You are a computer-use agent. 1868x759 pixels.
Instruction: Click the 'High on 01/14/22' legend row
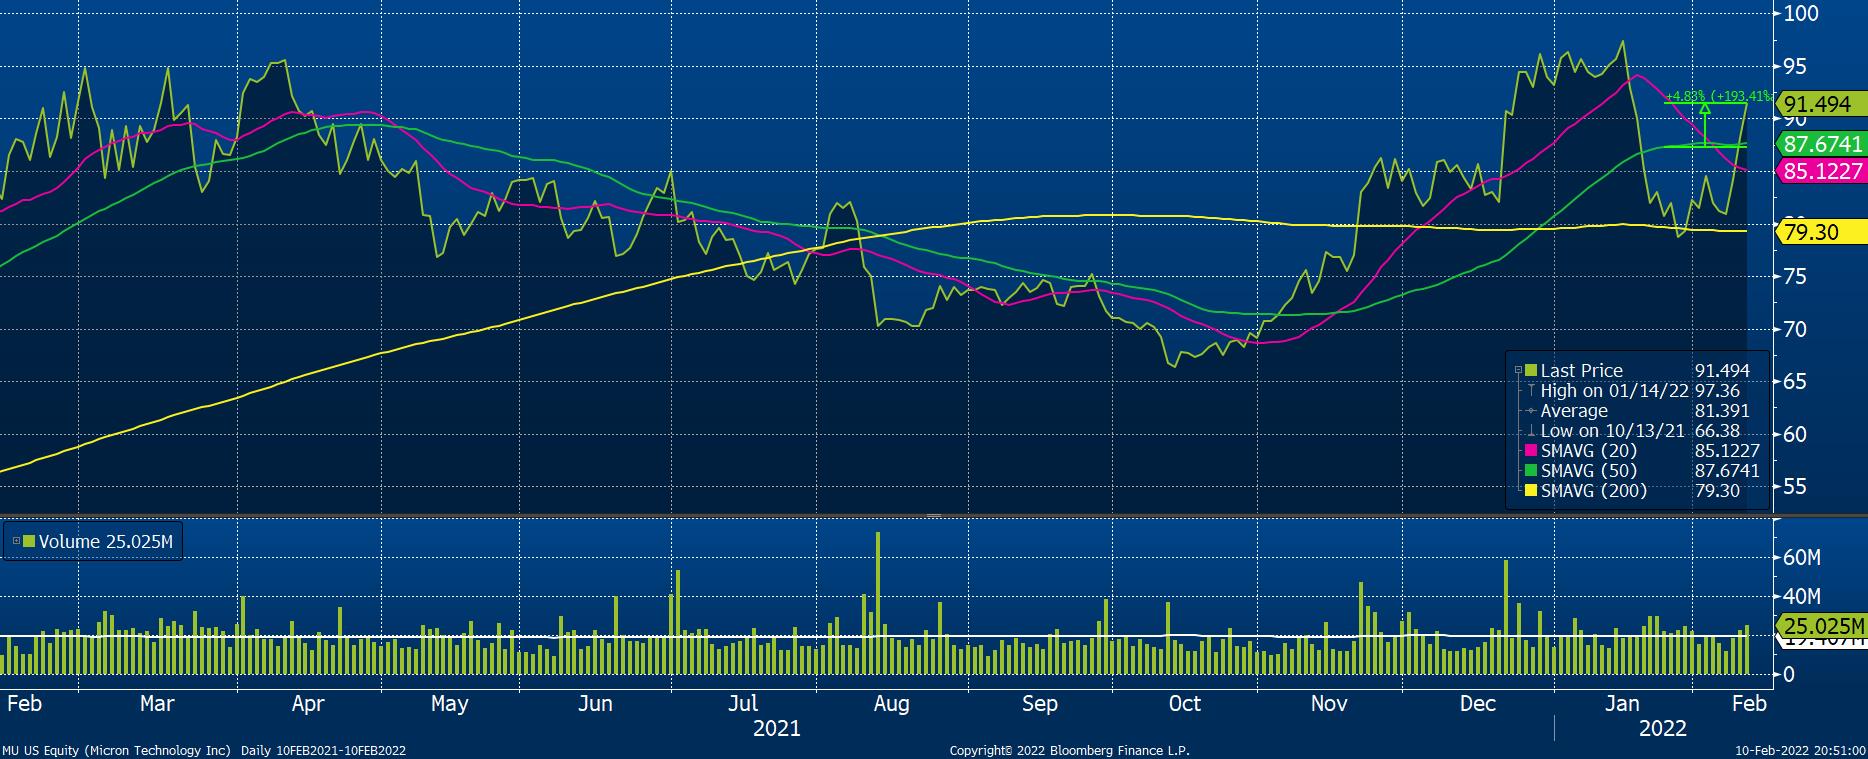pos(1640,391)
